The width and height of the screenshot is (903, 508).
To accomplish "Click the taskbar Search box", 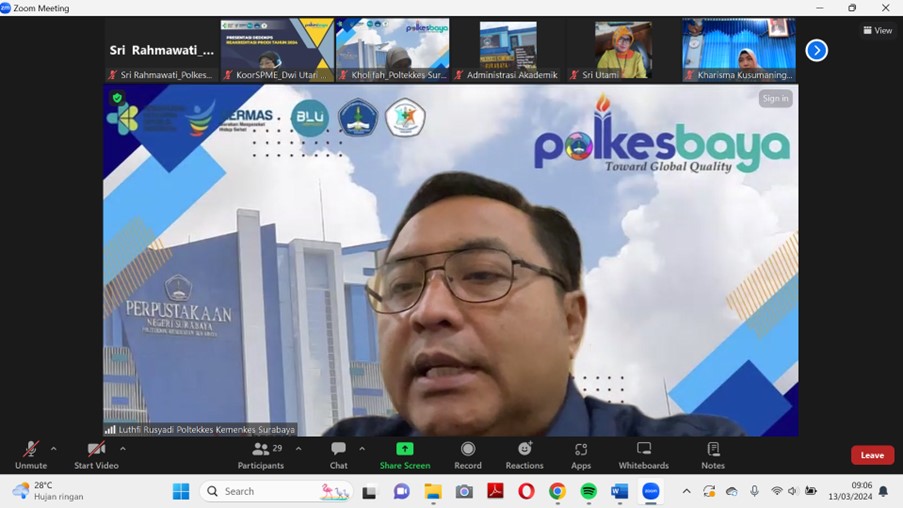I will click(276, 491).
